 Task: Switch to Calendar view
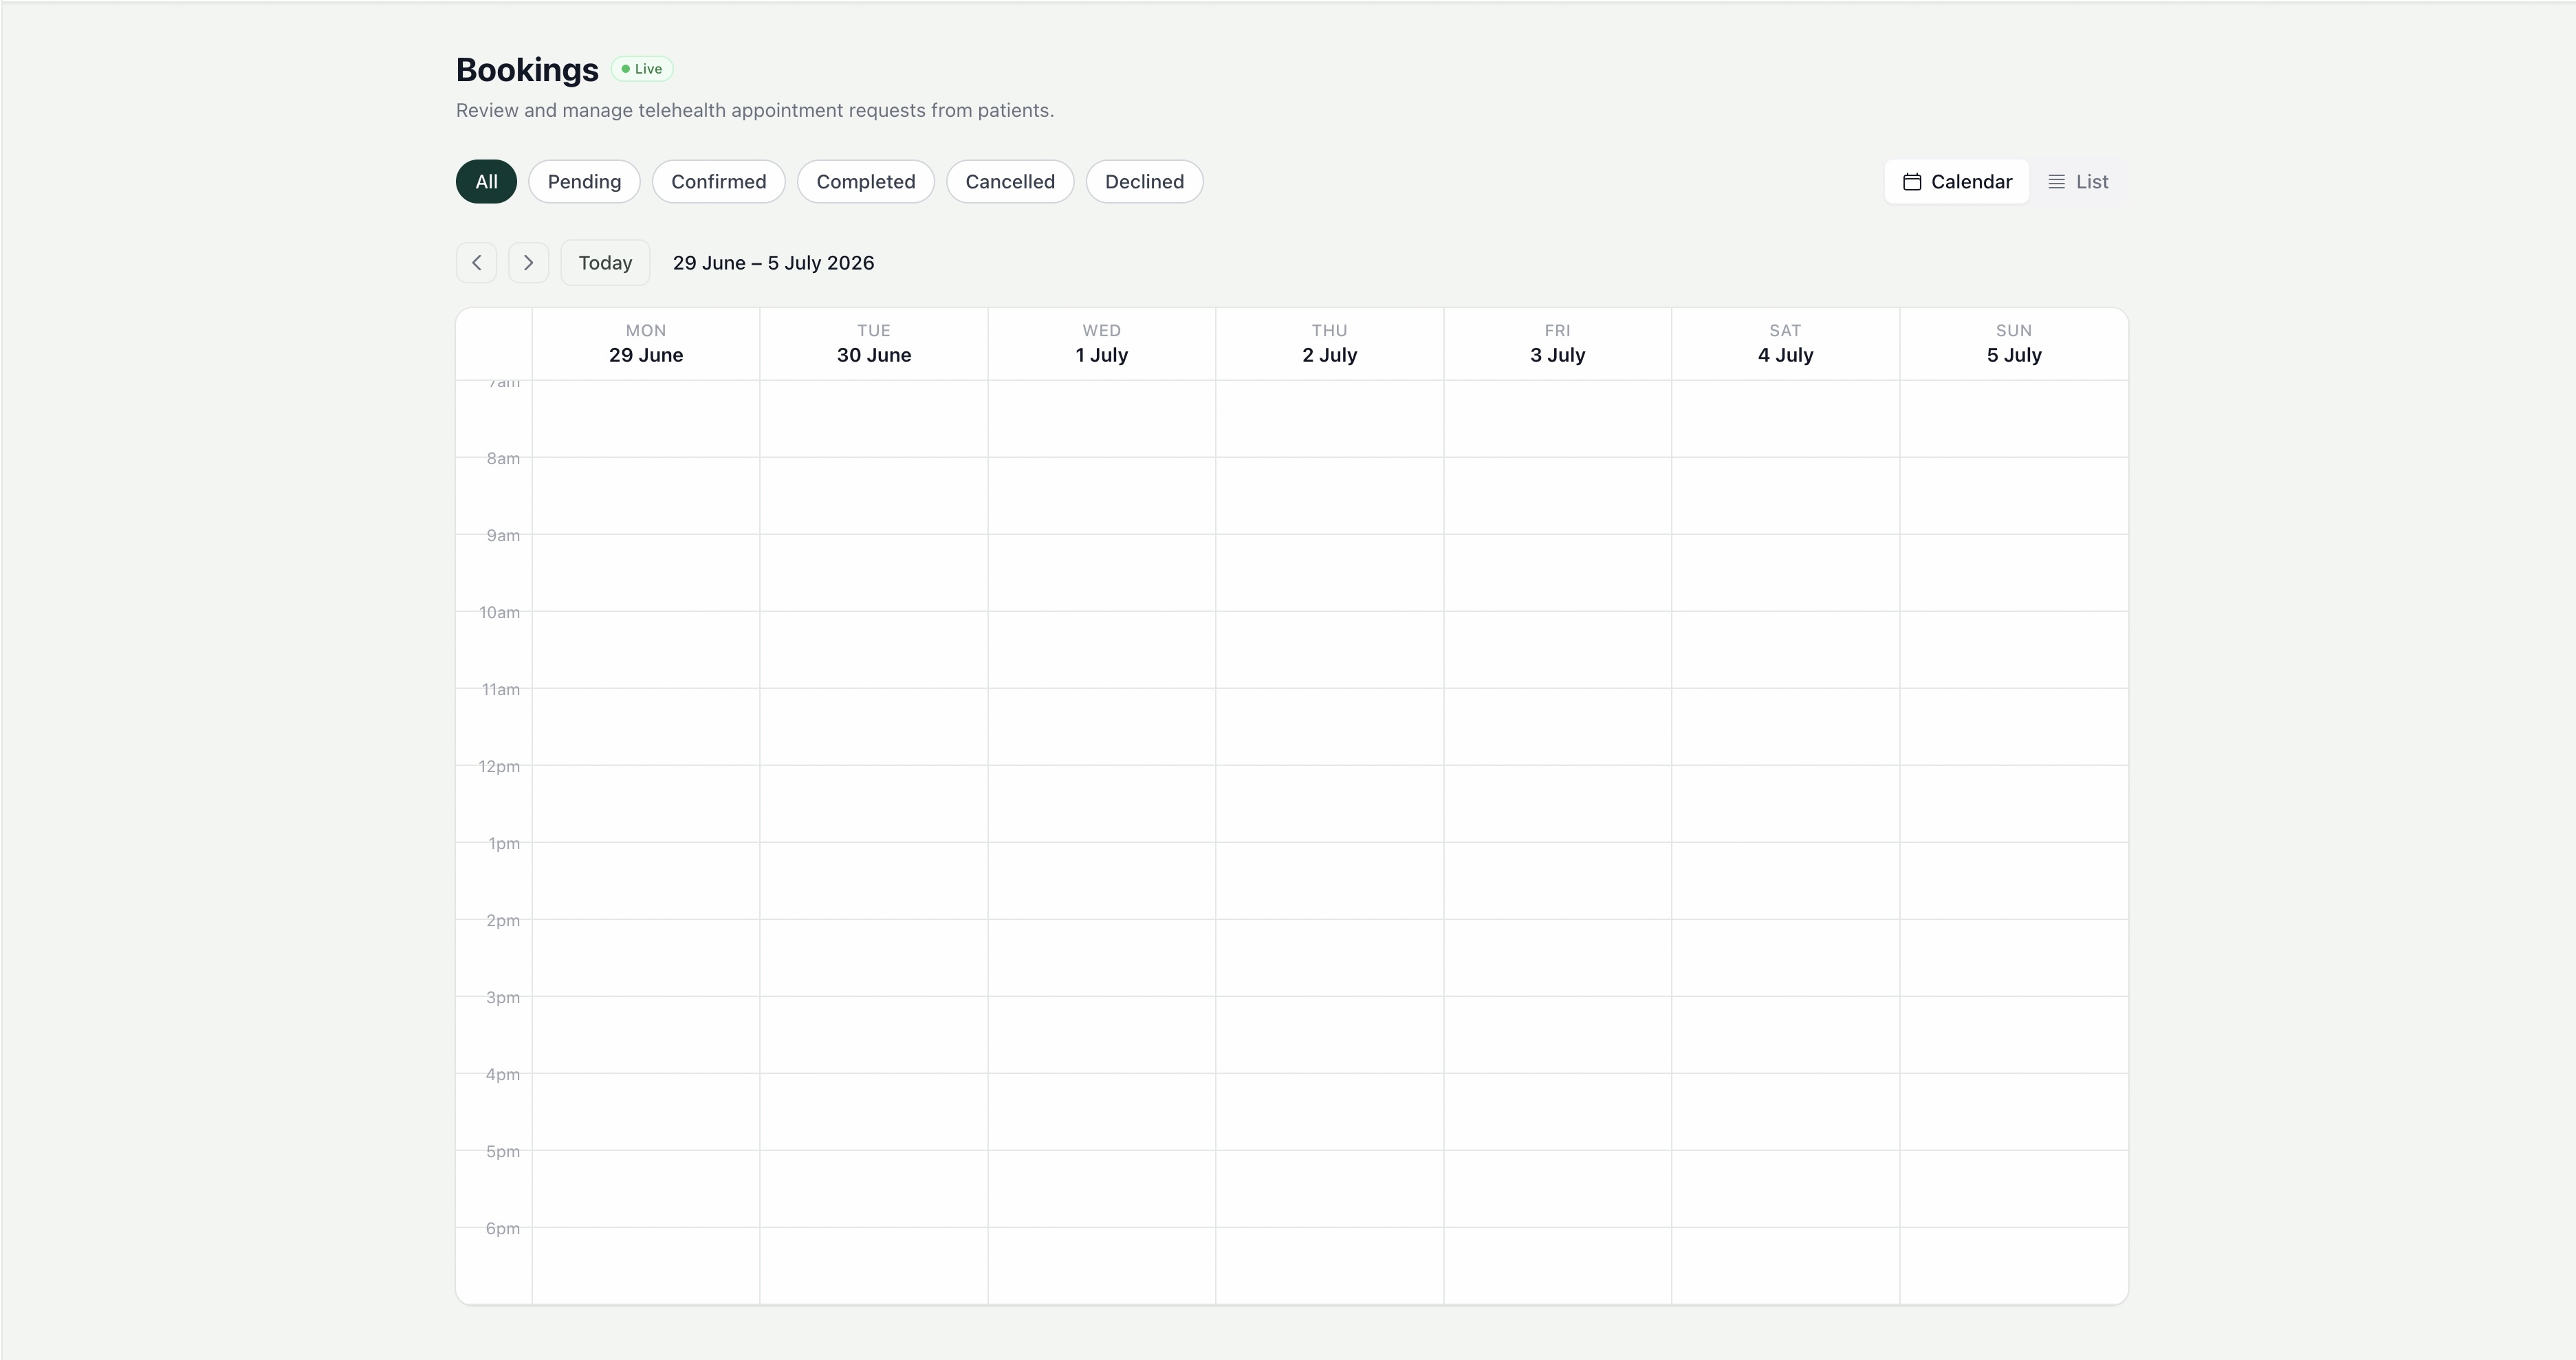[1957, 182]
